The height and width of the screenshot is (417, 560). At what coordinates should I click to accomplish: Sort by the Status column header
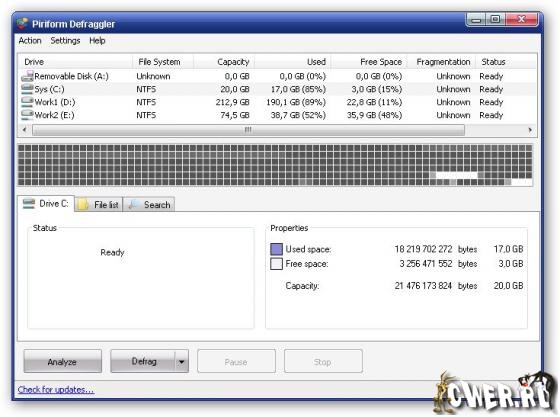tap(506, 62)
